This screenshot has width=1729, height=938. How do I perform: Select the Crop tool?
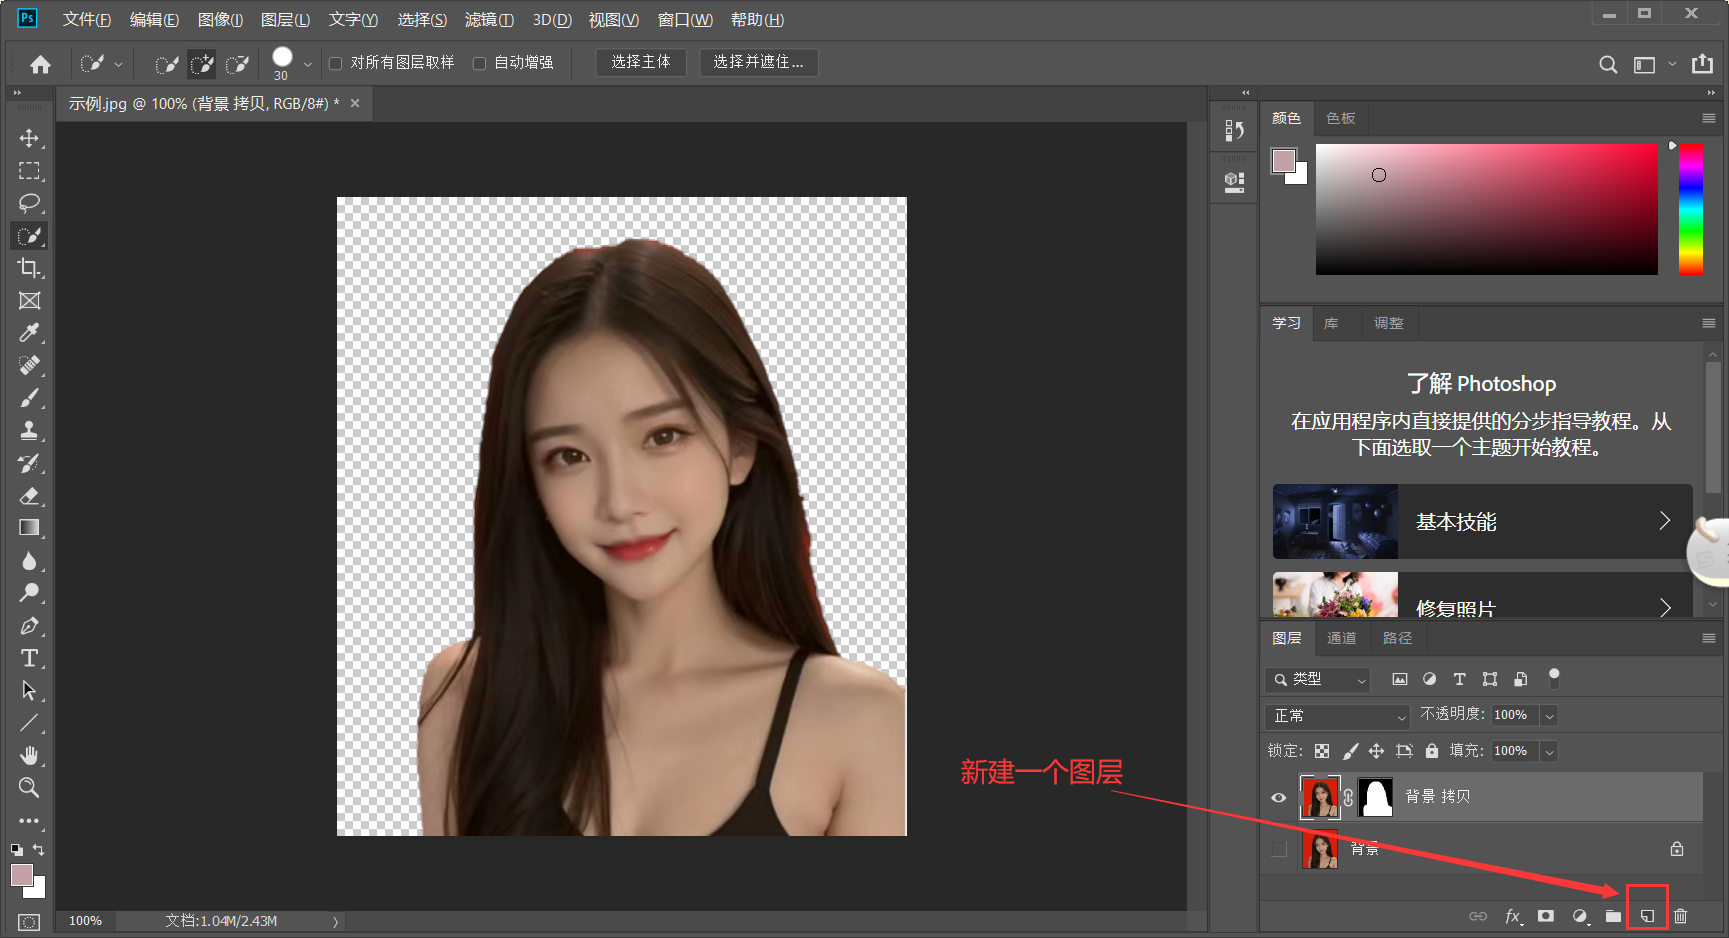tap(29, 268)
